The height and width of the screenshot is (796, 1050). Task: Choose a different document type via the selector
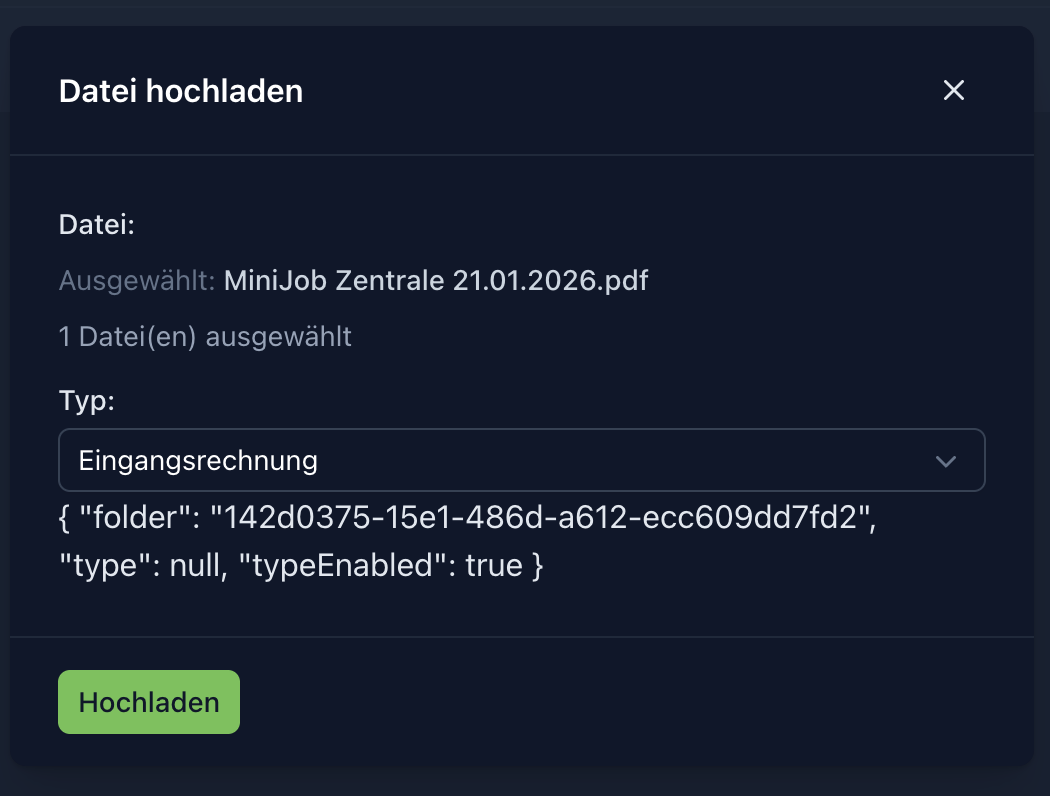coord(520,461)
